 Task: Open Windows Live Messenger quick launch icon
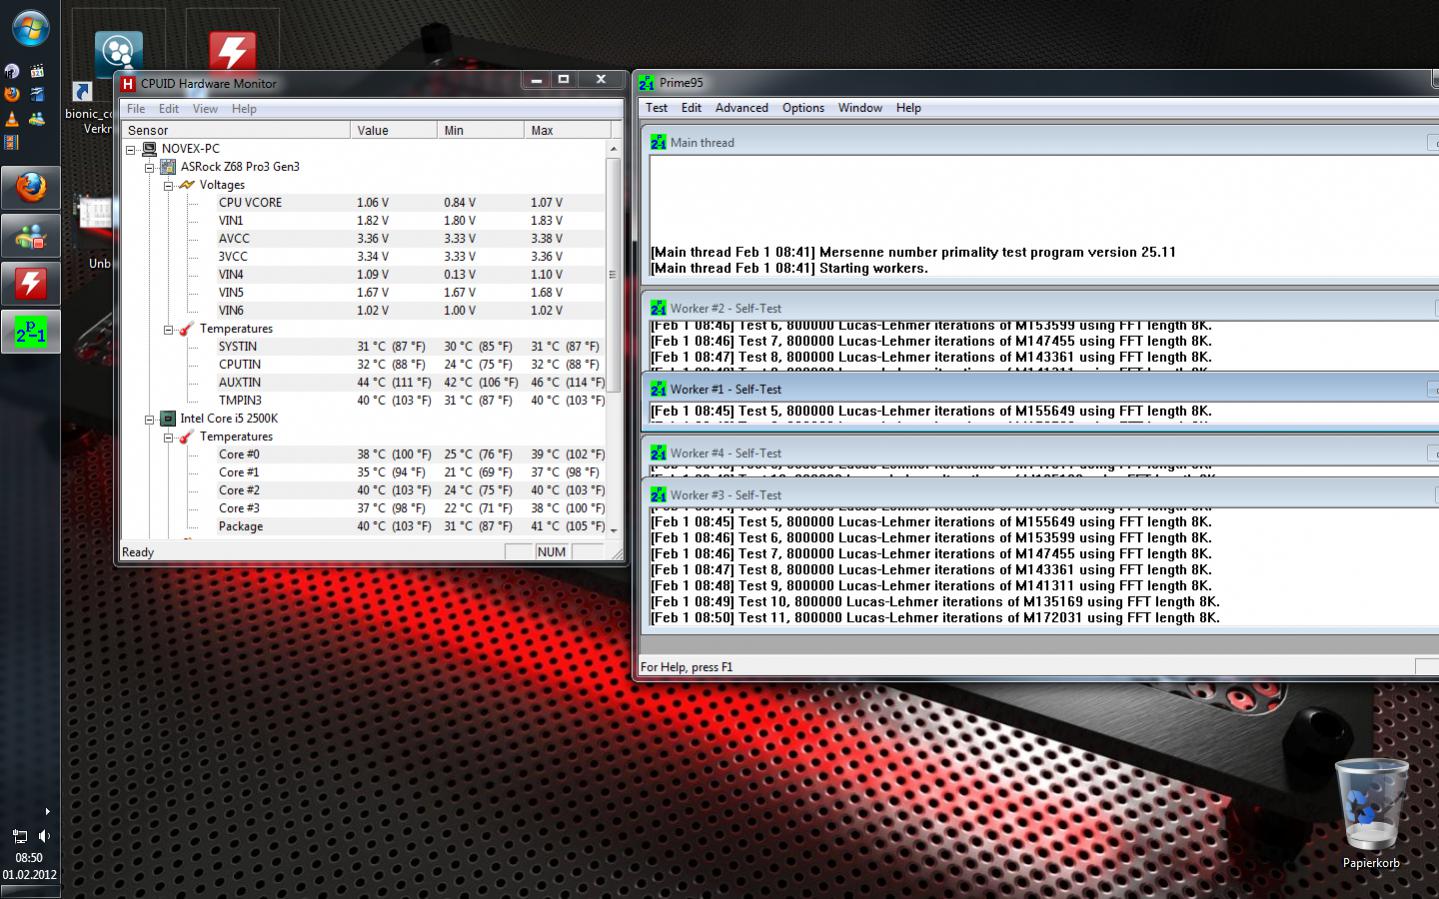pos(37,119)
